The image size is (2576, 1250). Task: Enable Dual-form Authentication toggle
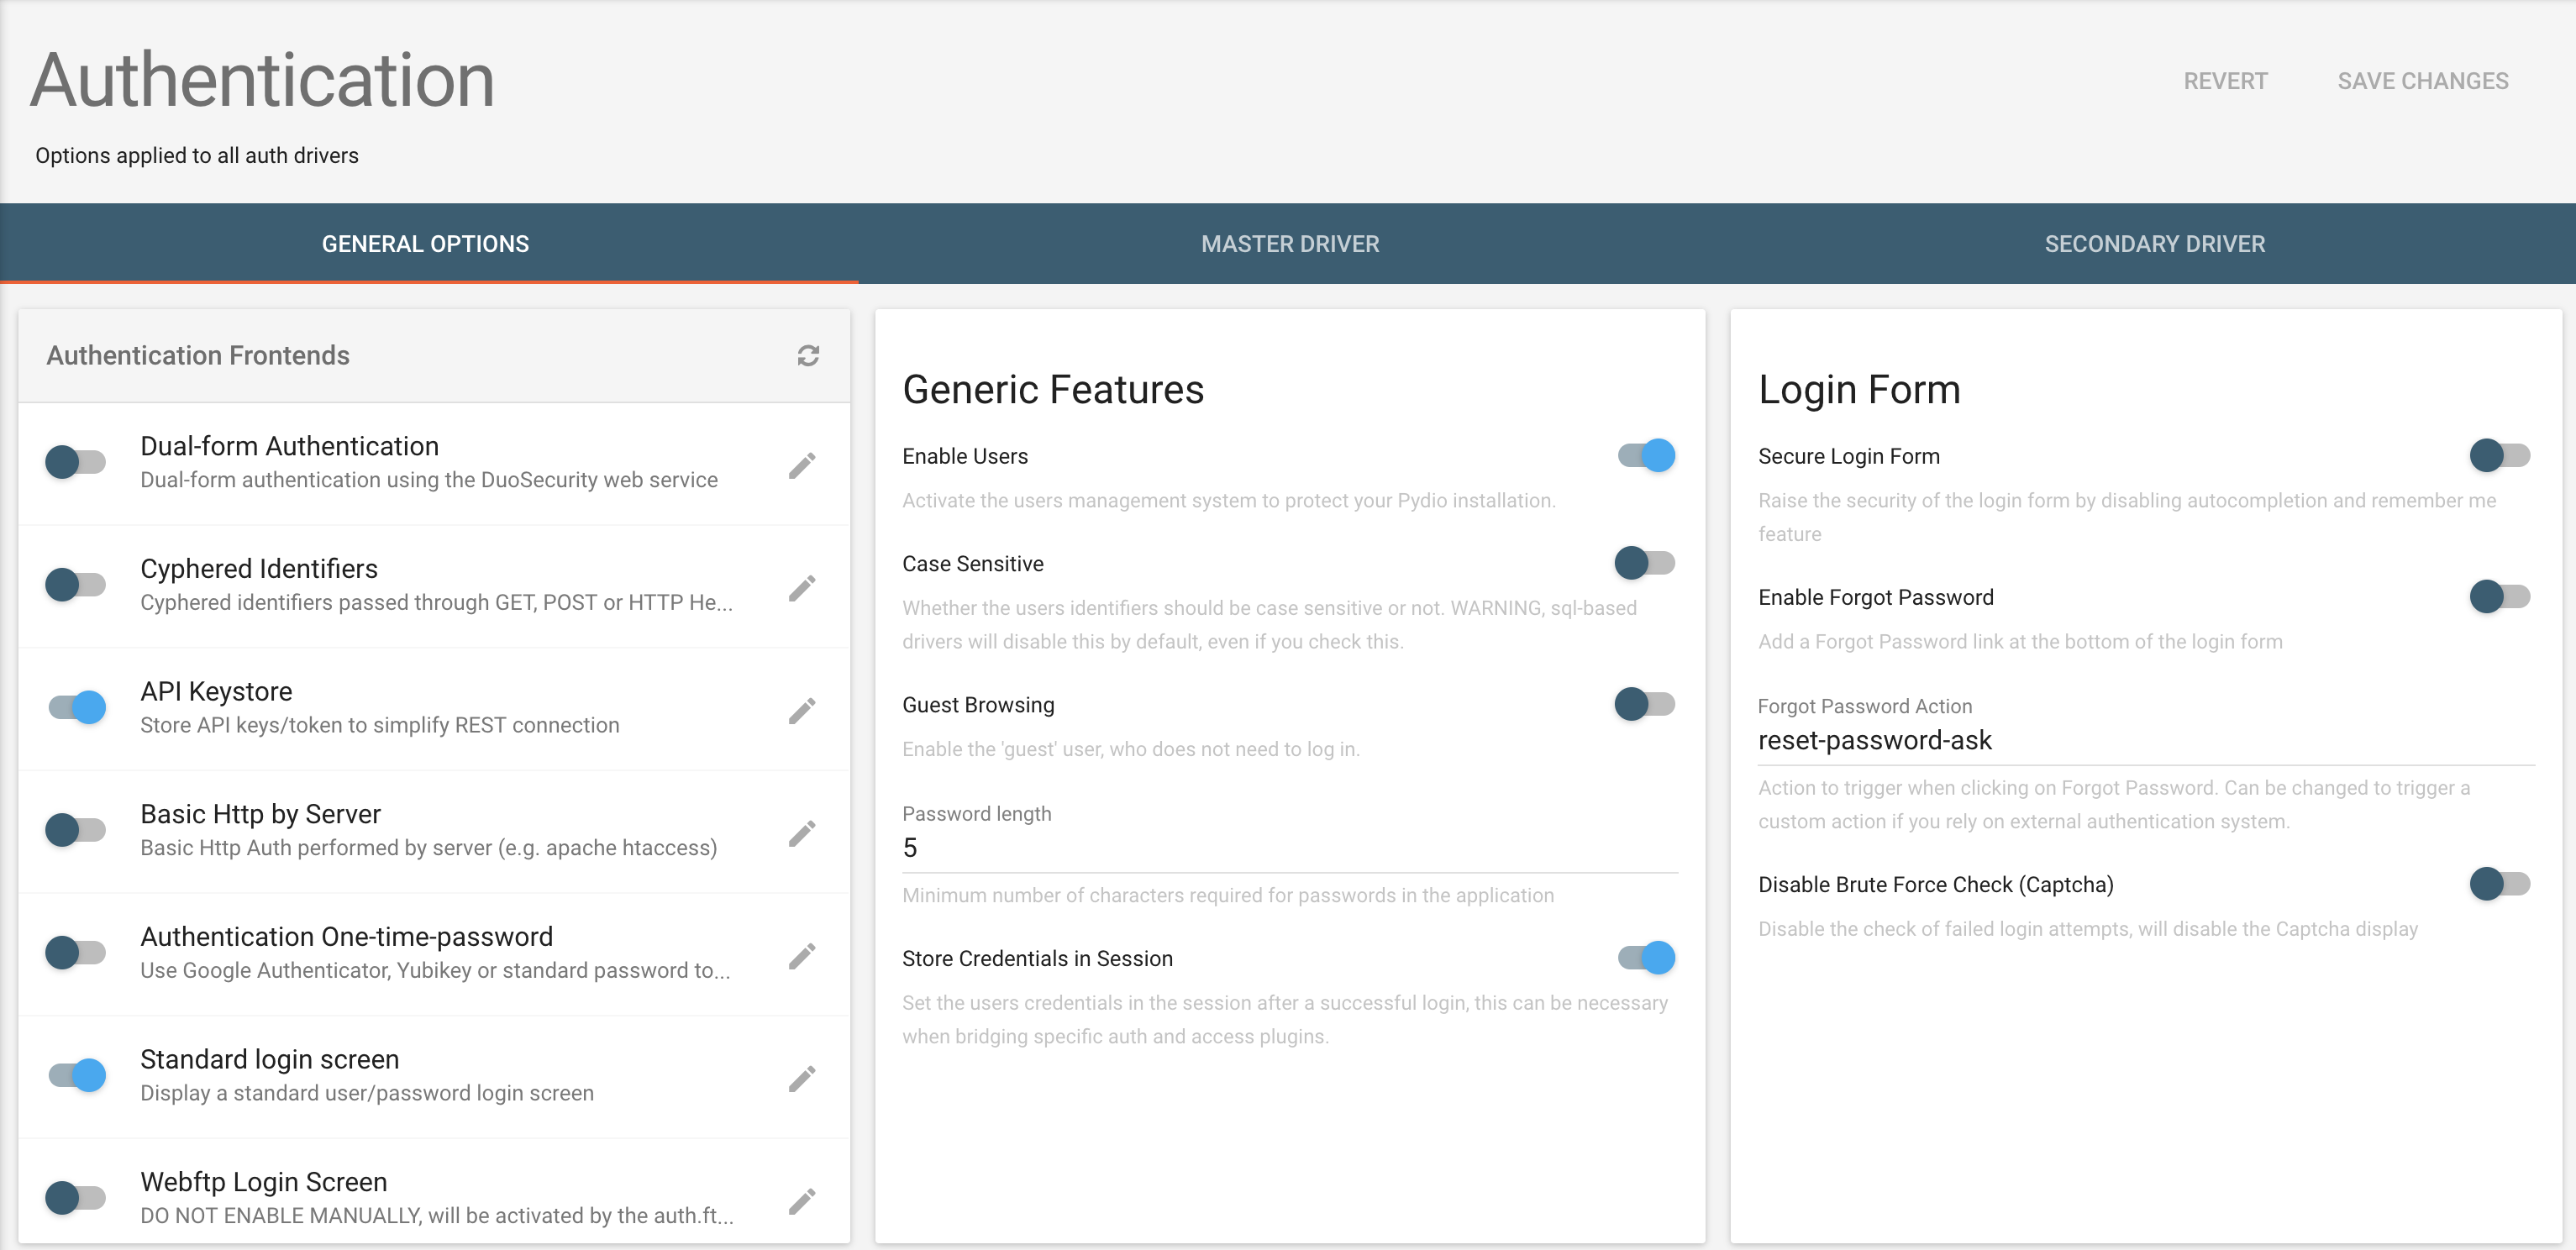pos(76,462)
